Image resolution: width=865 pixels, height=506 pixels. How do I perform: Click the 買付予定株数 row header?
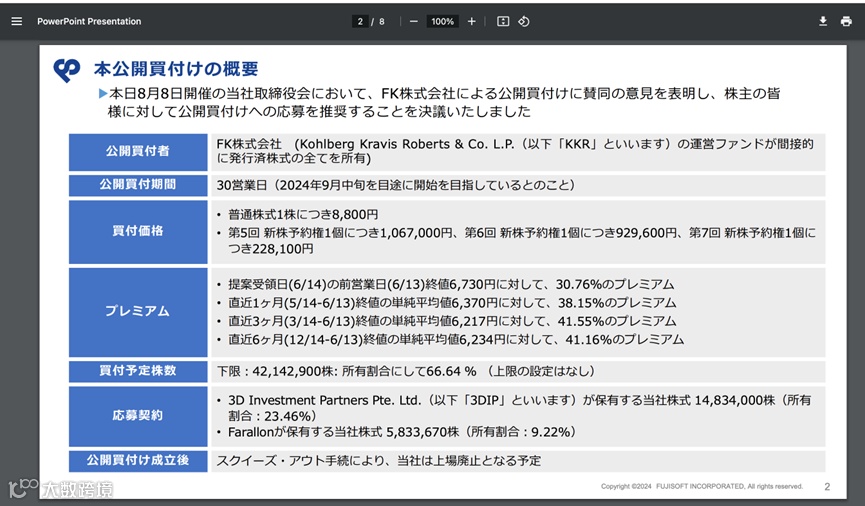[x=138, y=371]
